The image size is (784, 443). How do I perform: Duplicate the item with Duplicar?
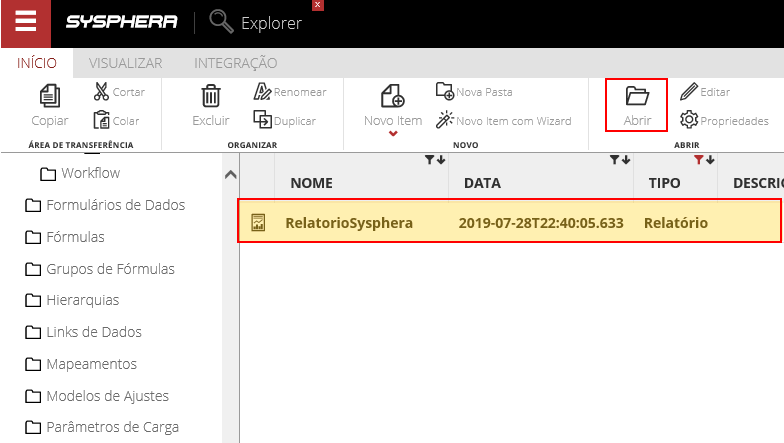pos(284,120)
